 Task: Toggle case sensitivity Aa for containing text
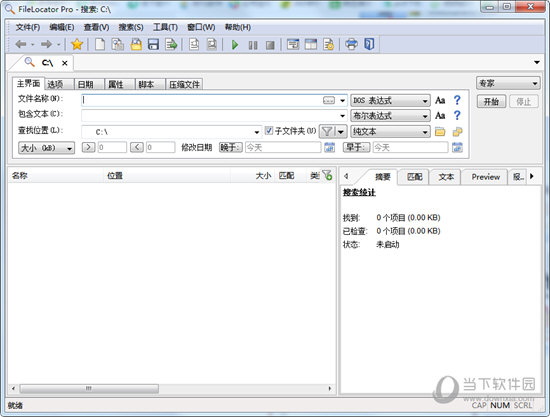pos(440,115)
